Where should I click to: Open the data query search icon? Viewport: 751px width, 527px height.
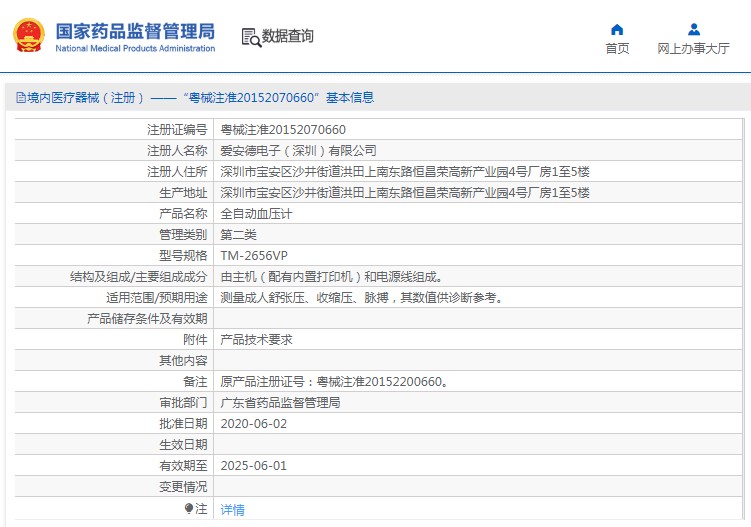coord(251,37)
